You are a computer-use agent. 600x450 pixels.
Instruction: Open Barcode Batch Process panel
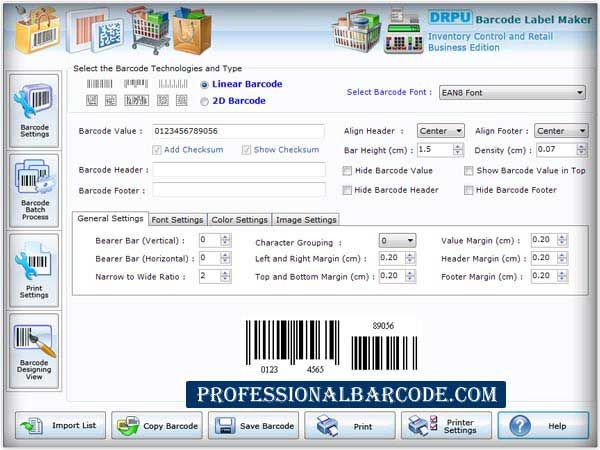pos(34,191)
